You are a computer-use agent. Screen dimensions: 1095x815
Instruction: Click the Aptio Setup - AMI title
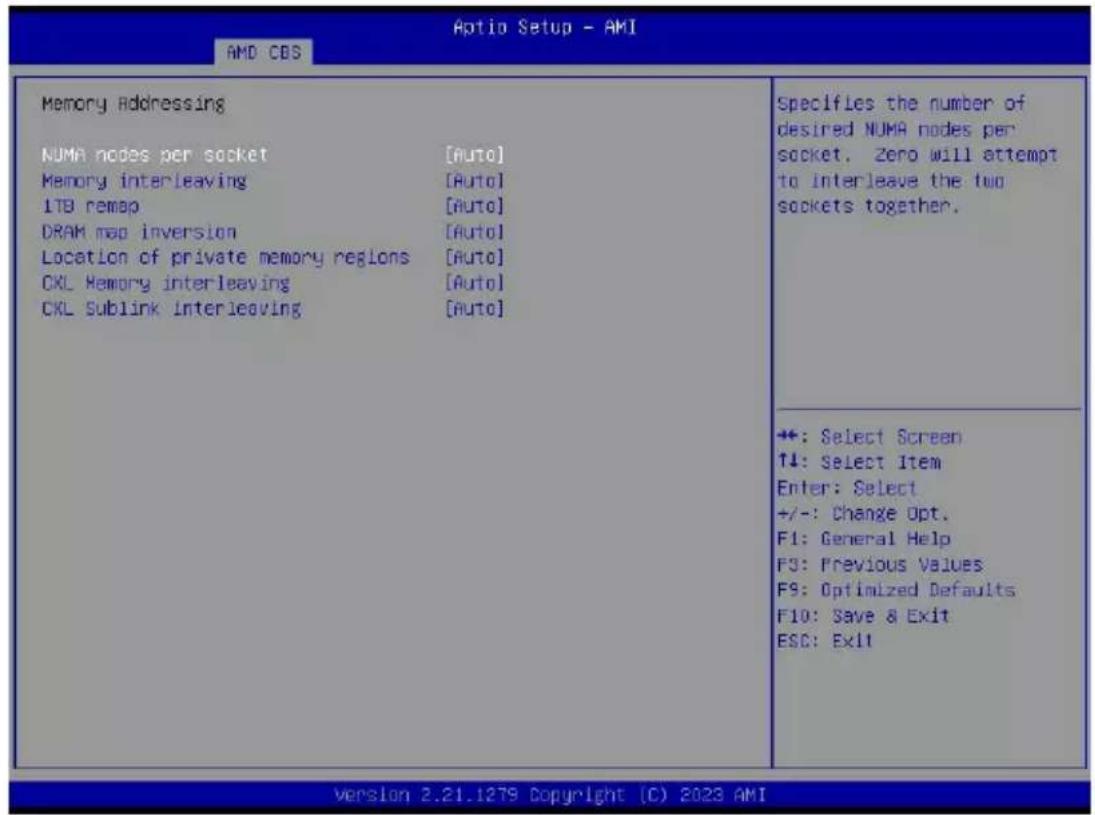click(545, 27)
